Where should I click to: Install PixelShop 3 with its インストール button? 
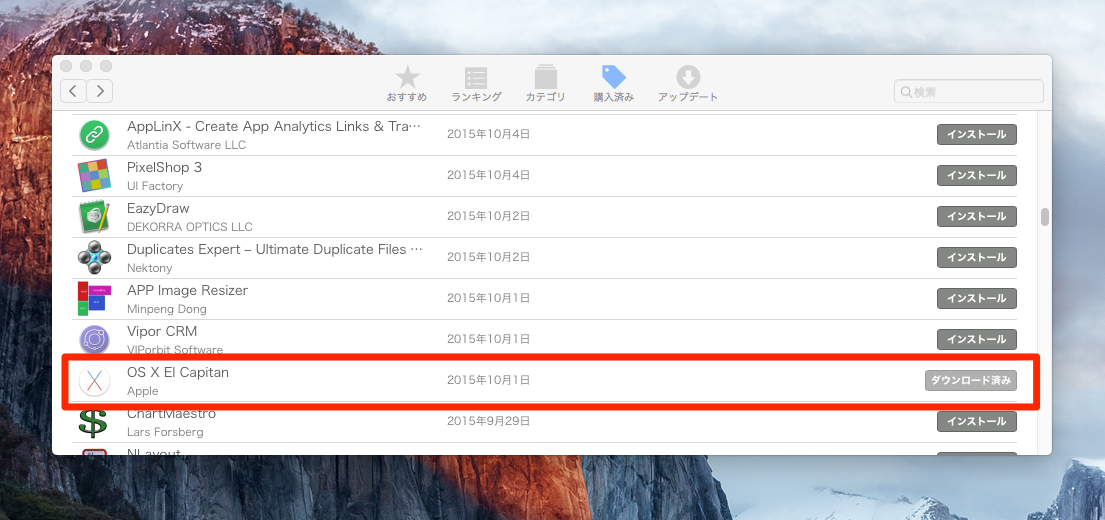coord(977,175)
